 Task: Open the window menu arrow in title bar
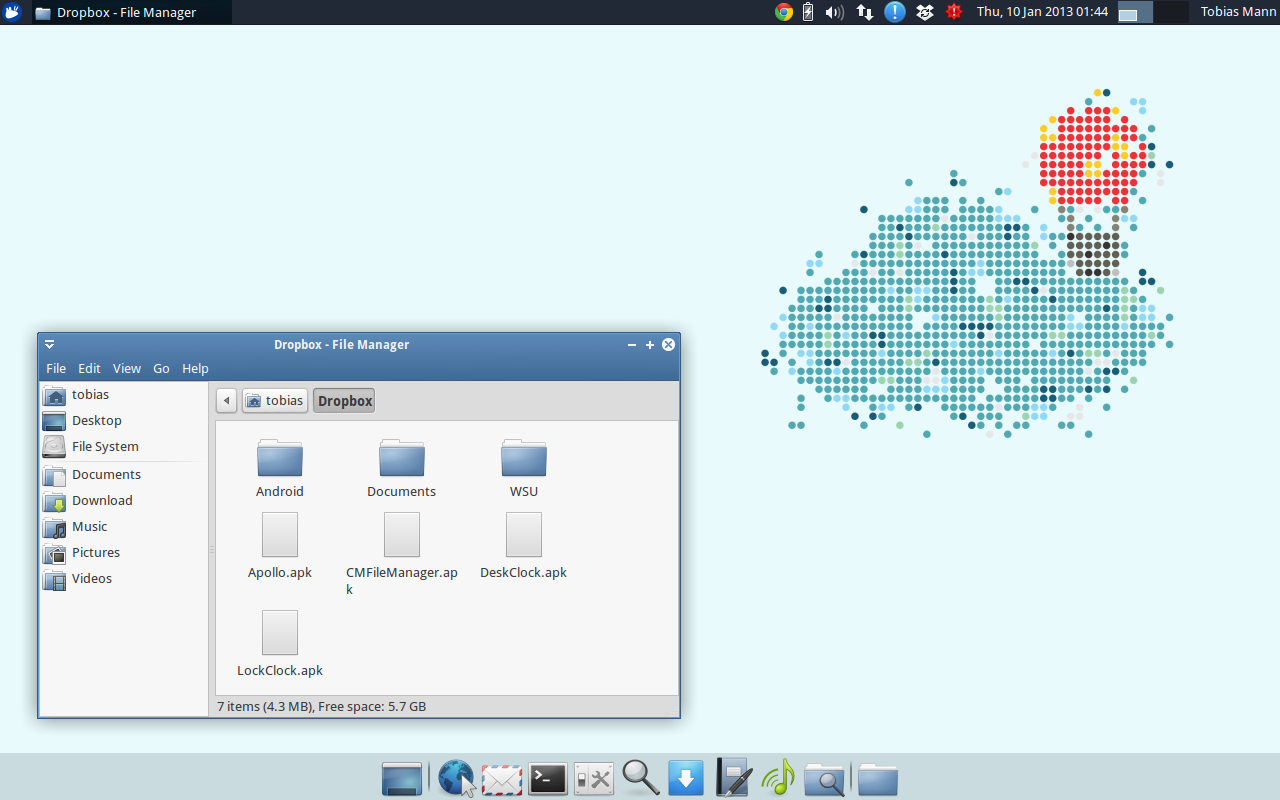coord(49,345)
